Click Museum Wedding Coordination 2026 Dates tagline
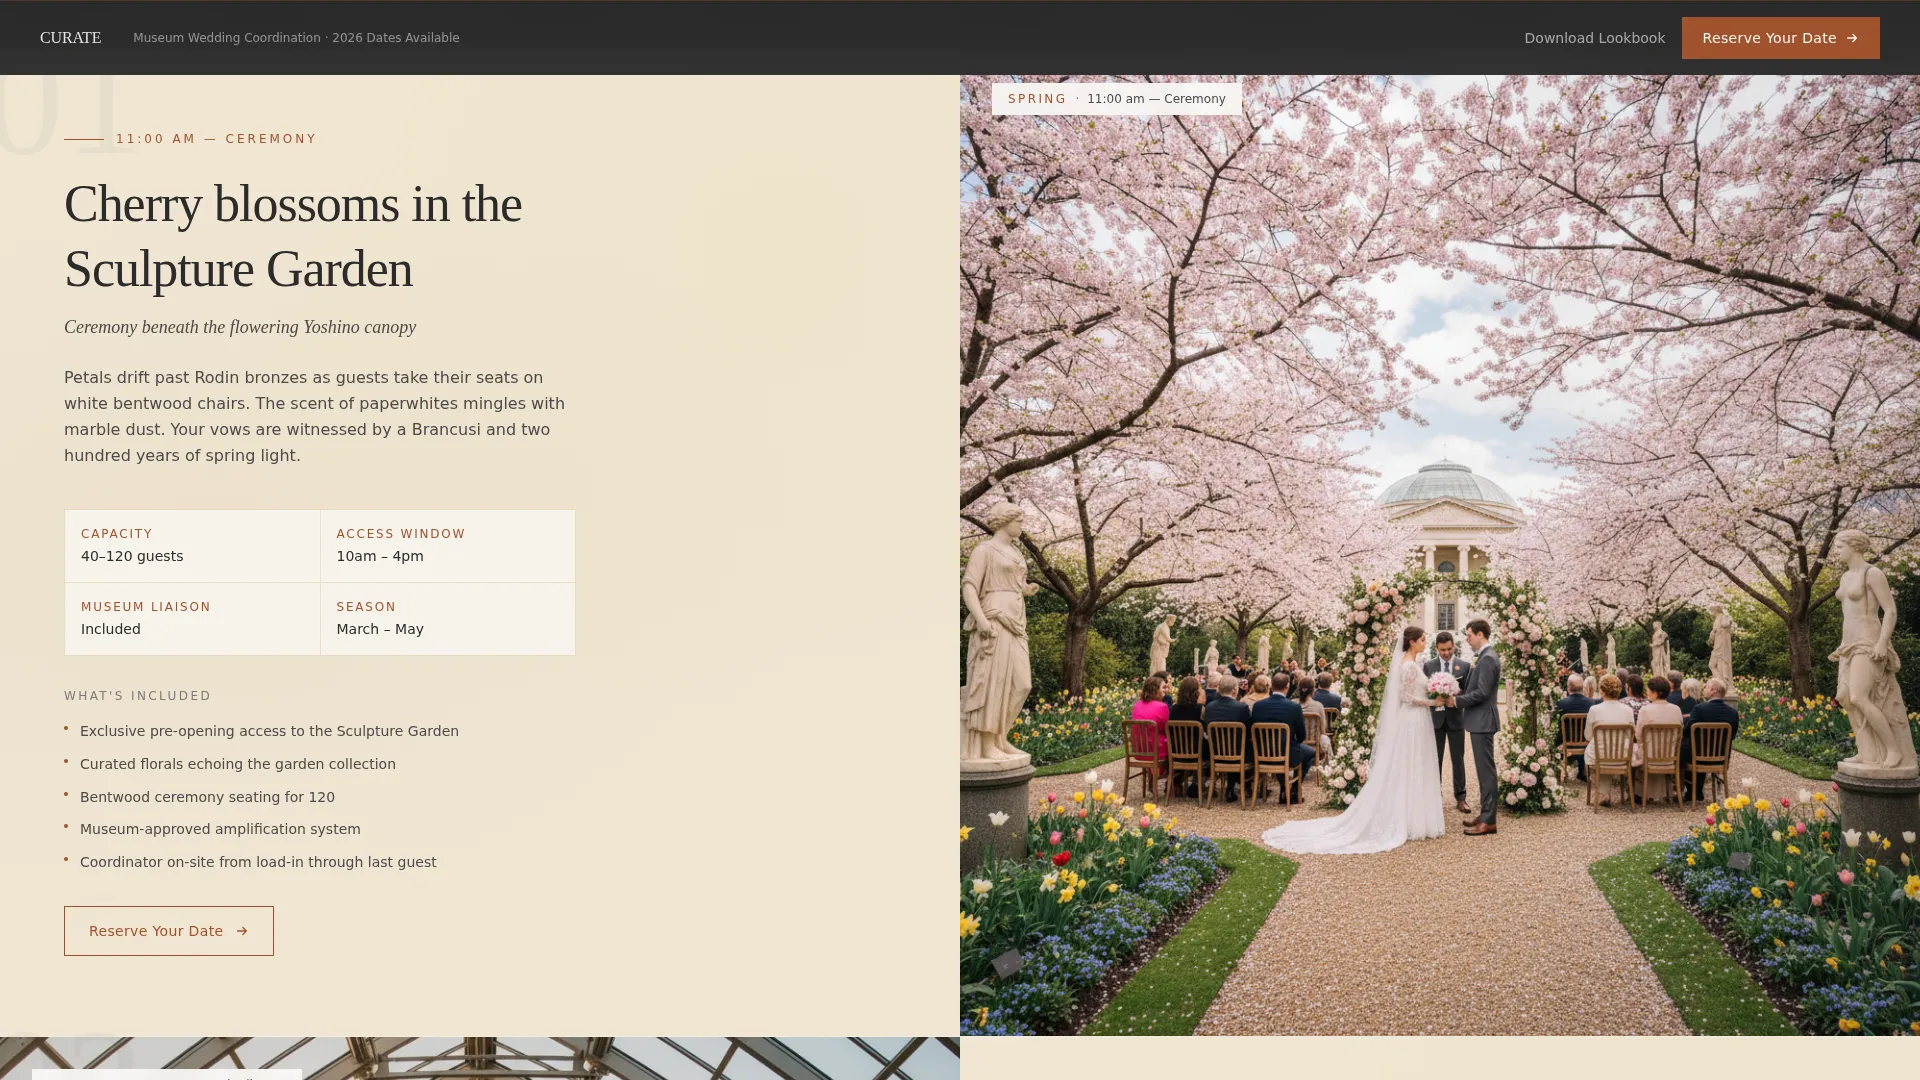 [296, 38]
